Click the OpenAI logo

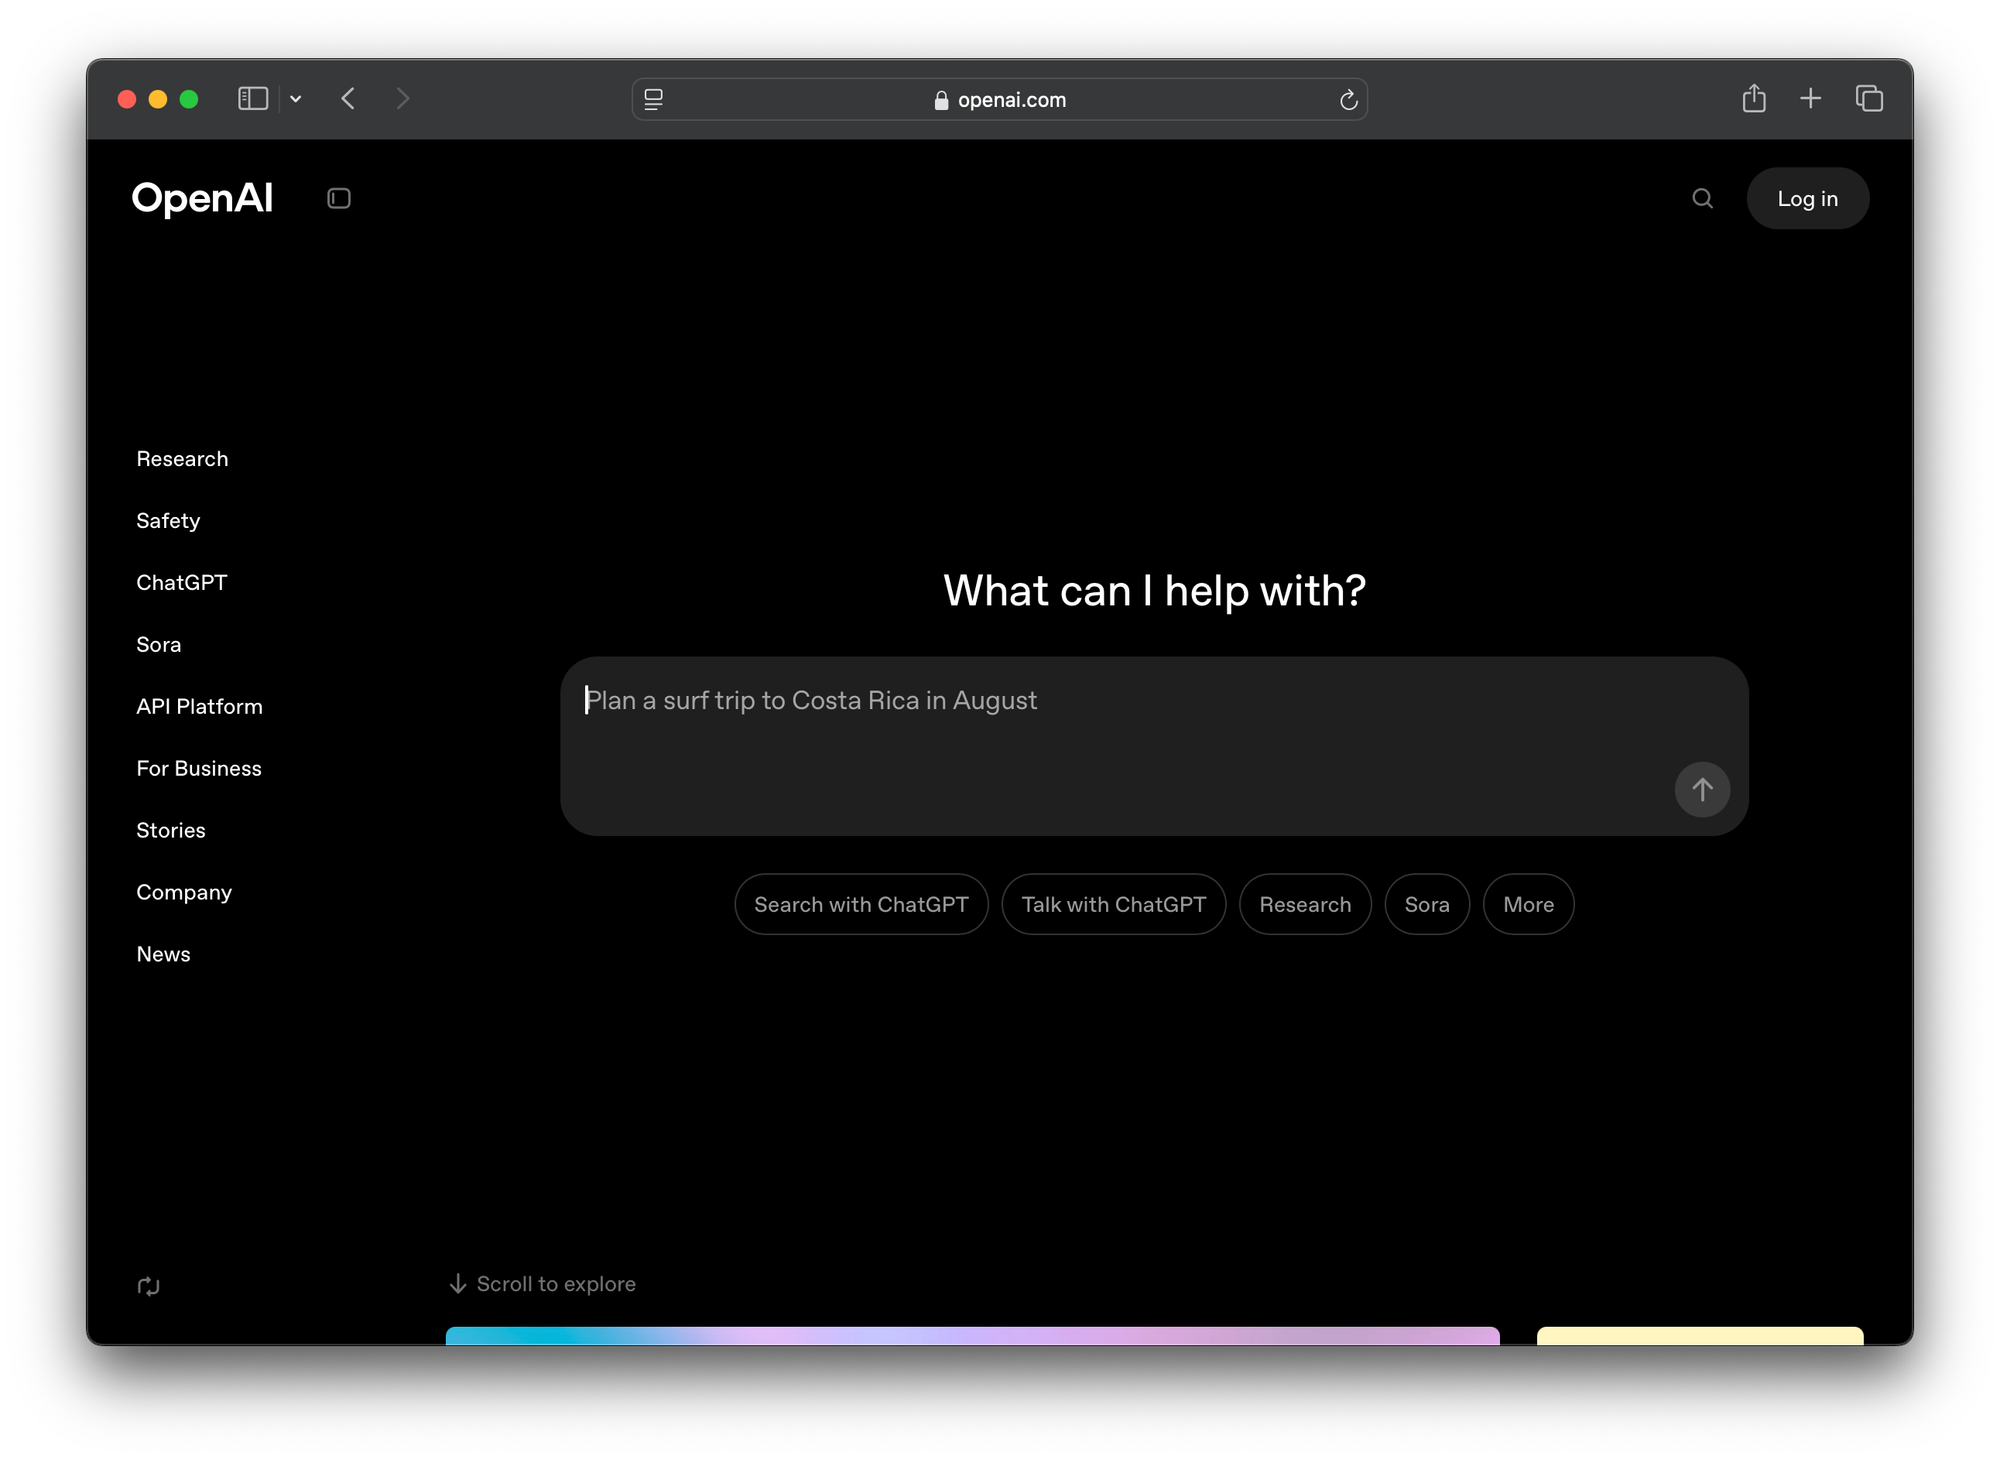click(202, 198)
